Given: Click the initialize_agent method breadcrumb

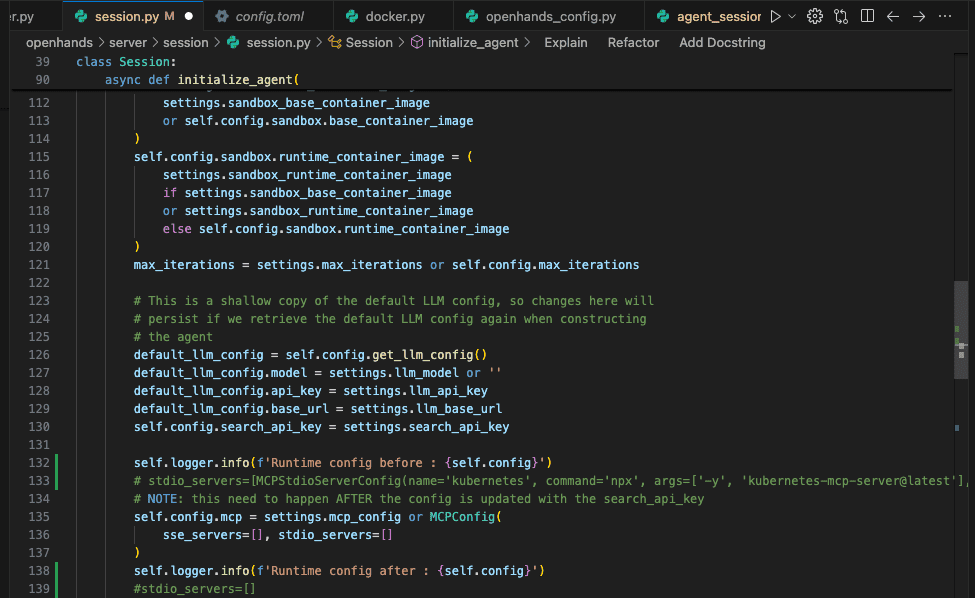Looking at the screenshot, I should click(x=473, y=43).
